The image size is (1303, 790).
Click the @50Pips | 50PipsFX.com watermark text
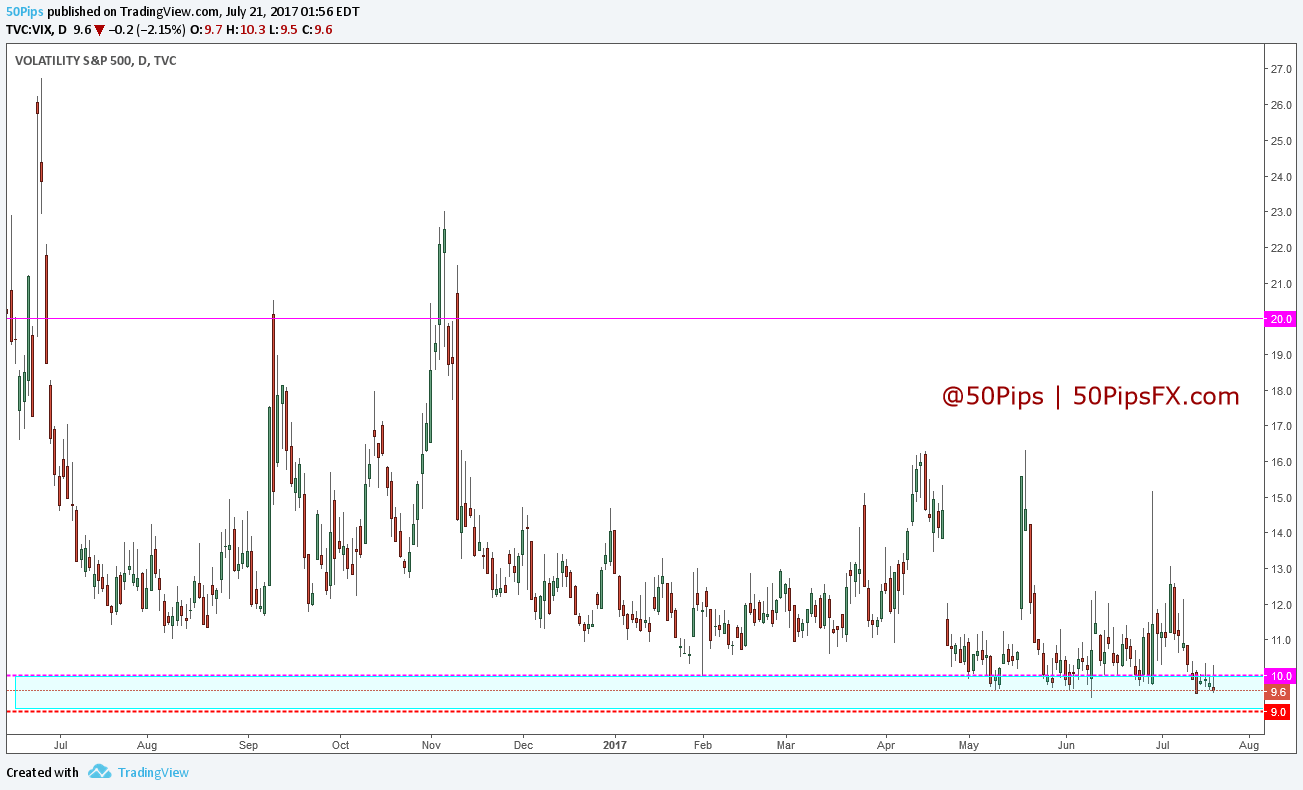1090,397
